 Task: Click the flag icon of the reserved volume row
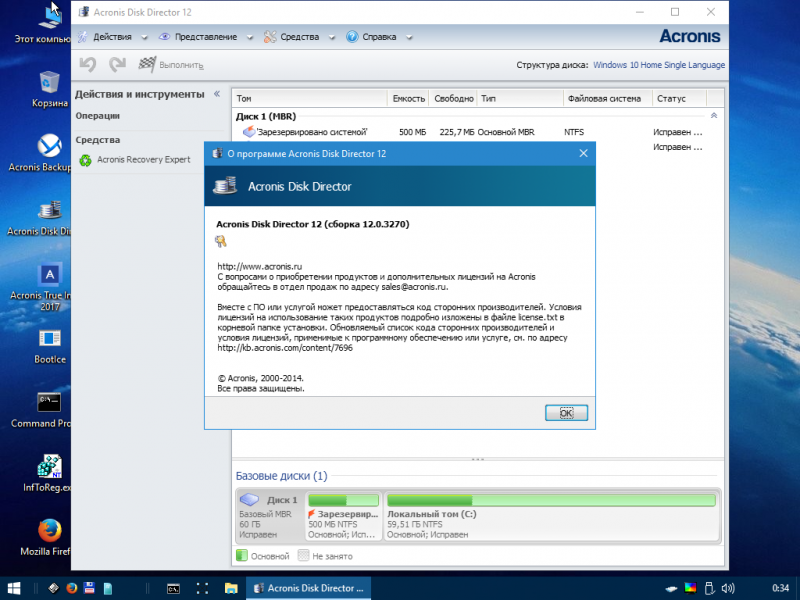coord(248,132)
